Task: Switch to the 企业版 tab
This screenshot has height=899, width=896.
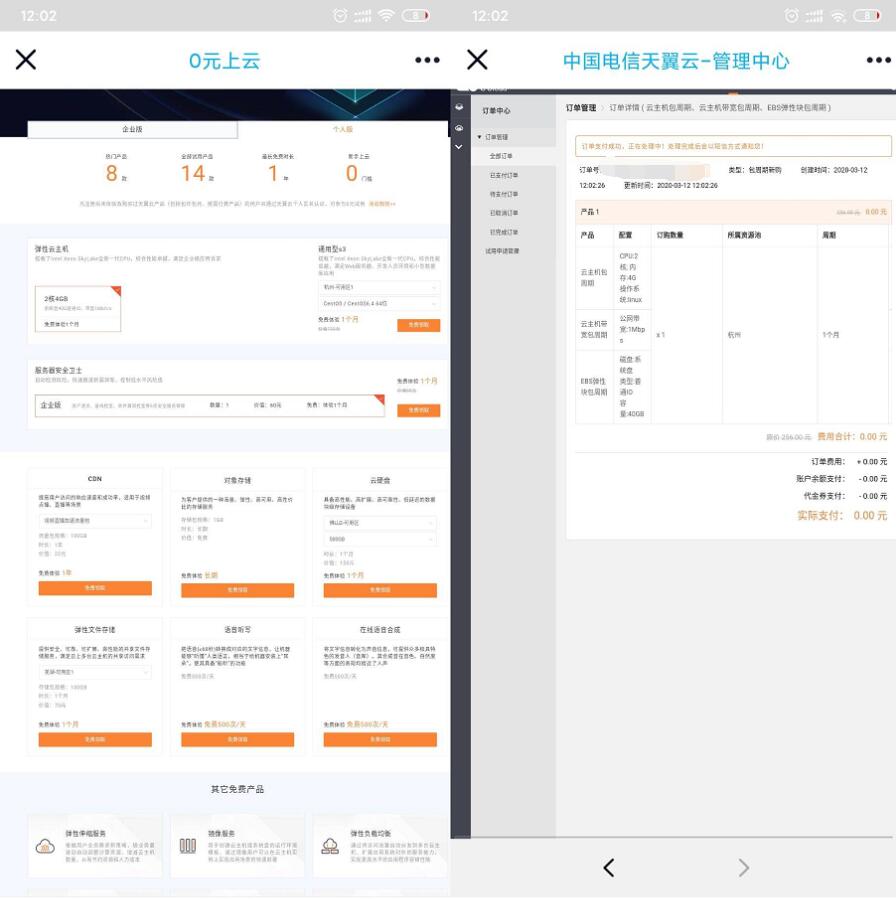Action: tap(132, 129)
